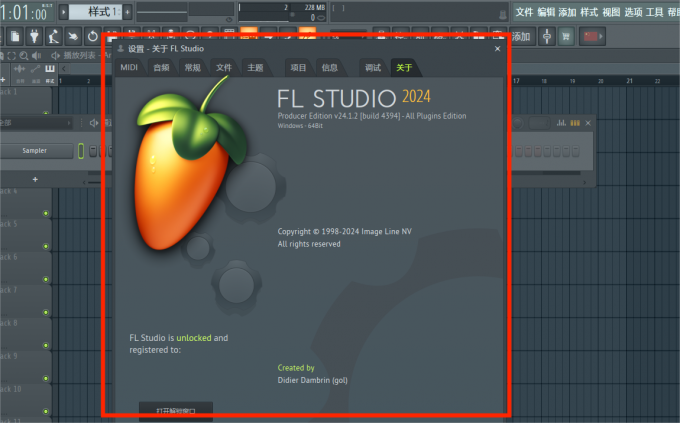Switch to the 项目 settings tab
Image resolution: width=680 pixels, height=423 pixels.
[298, 68]
